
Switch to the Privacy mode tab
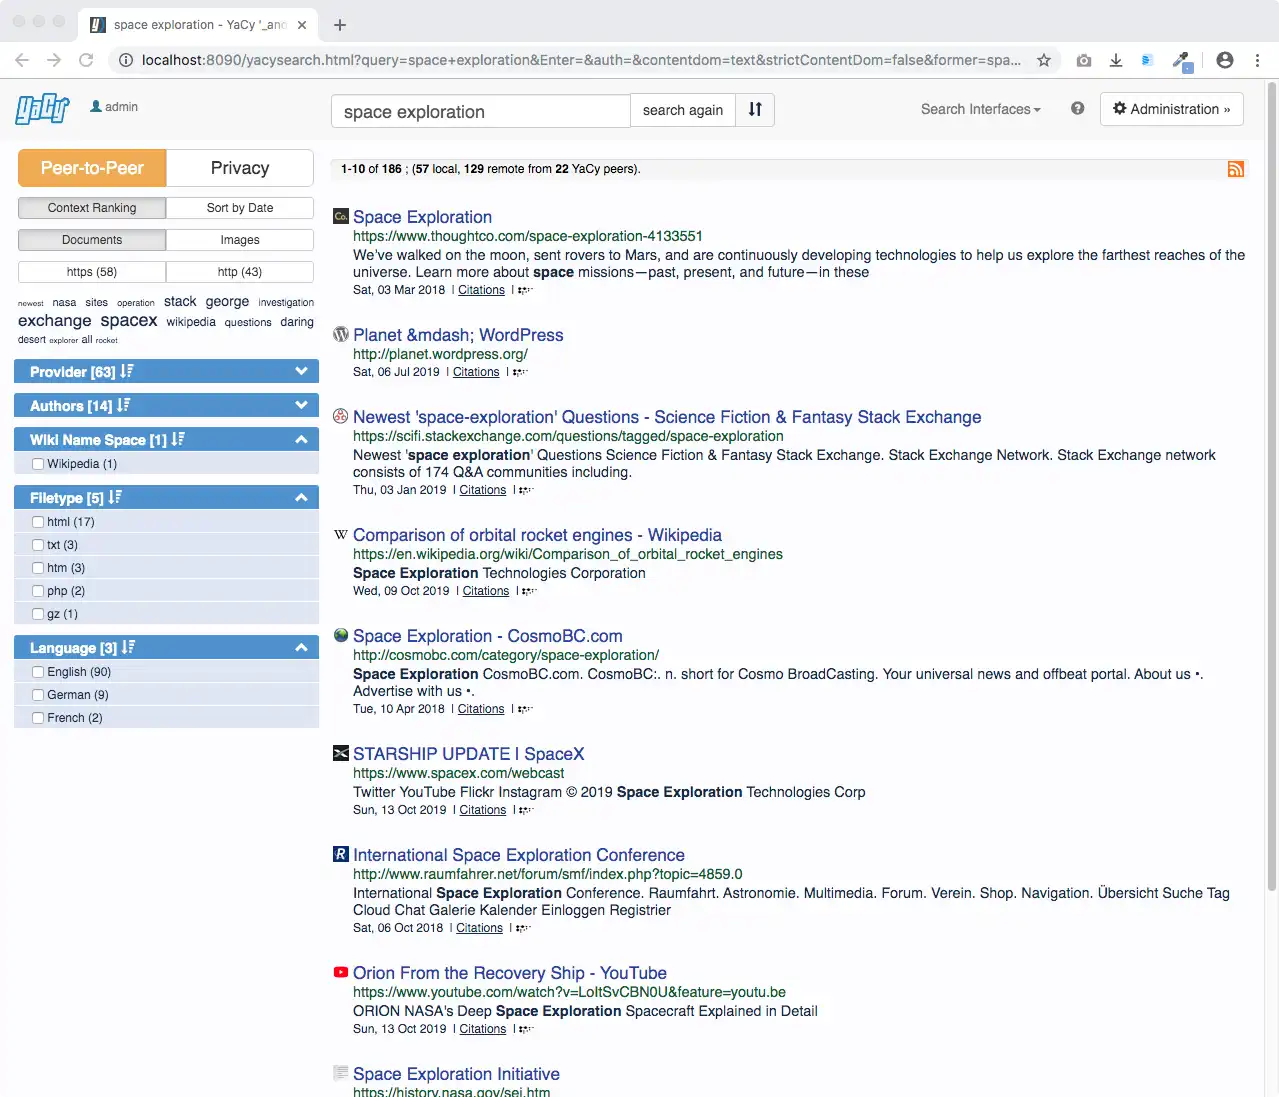240,168
